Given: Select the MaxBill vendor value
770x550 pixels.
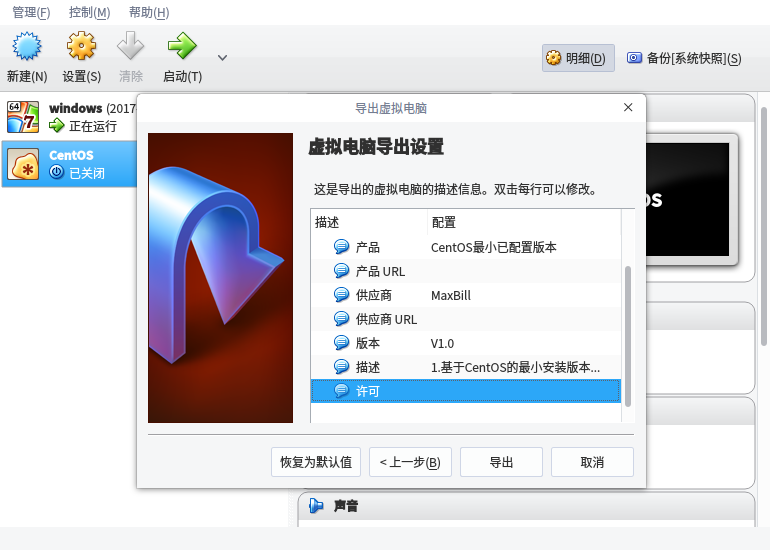Looking at the screenshot, I should pyautogui.click(x=451, y=295).
